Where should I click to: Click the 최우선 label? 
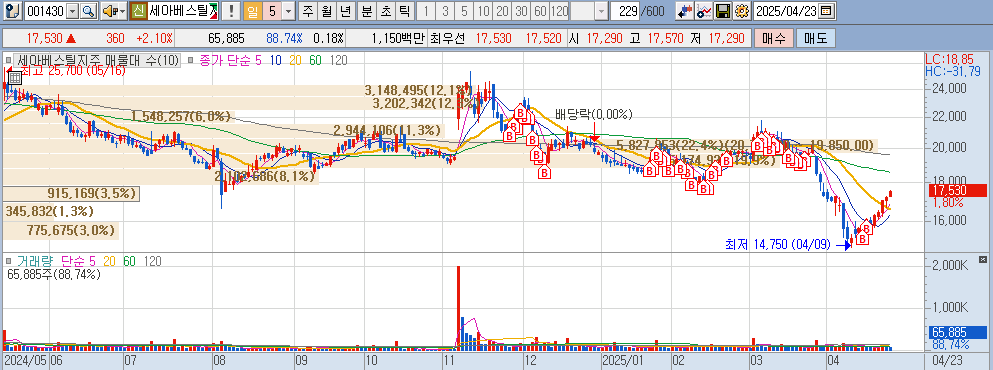(447, 38)
